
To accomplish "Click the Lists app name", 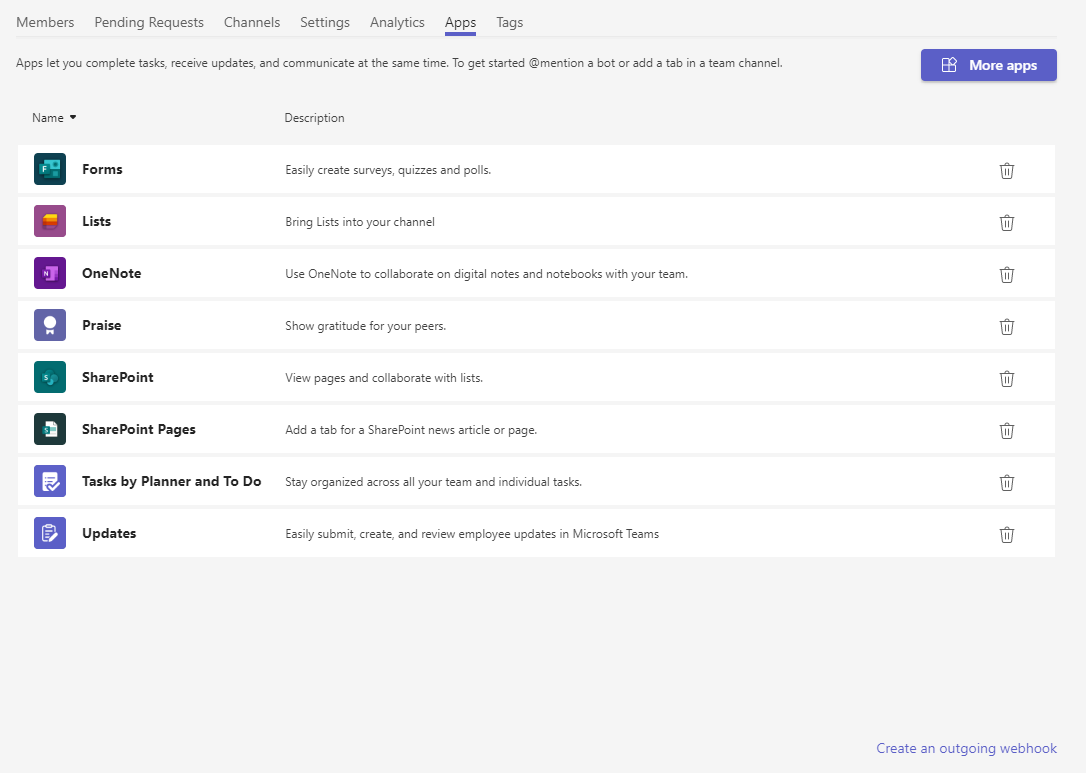I will pyautogui.click(x=96, y=221).
